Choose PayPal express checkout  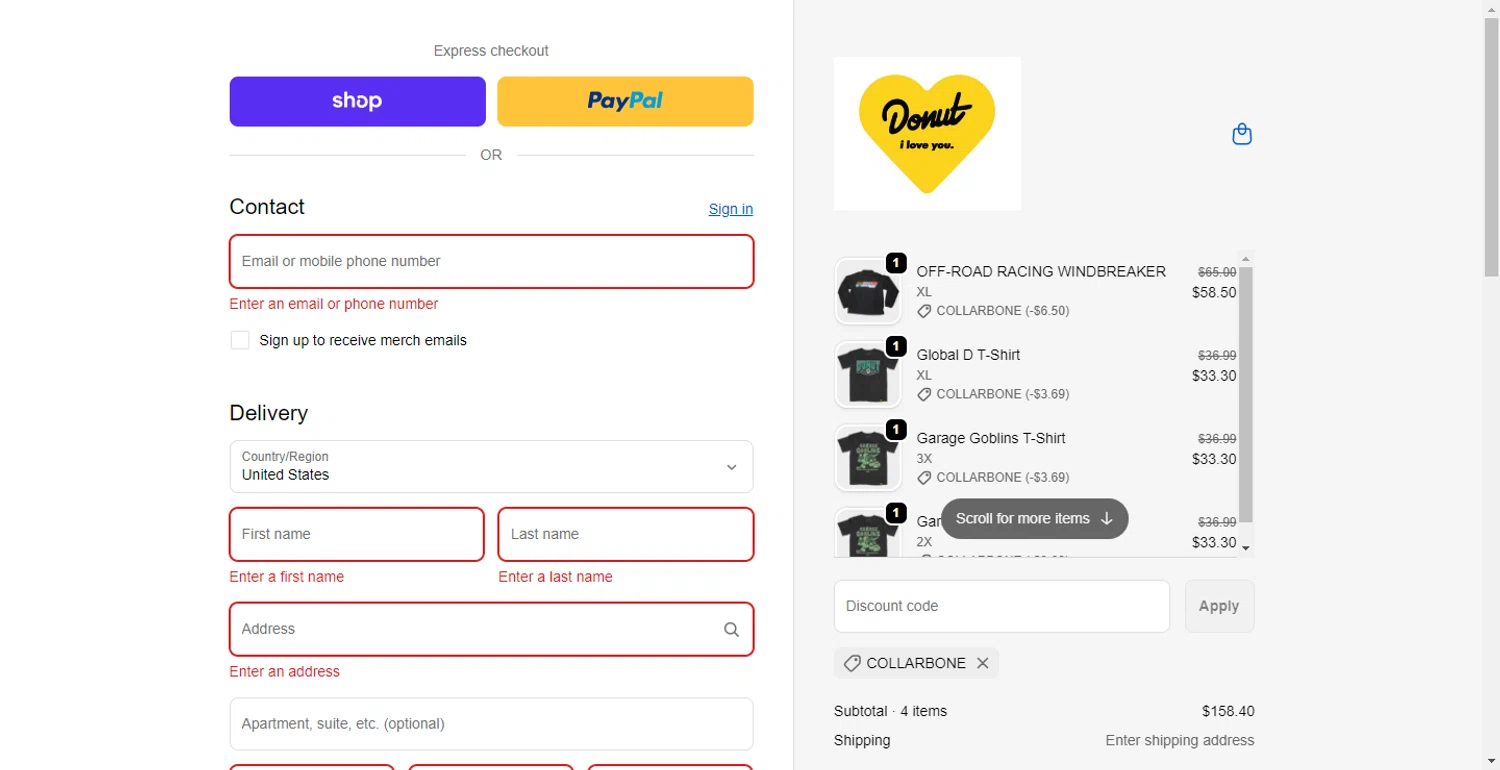[x=625, y=101]
